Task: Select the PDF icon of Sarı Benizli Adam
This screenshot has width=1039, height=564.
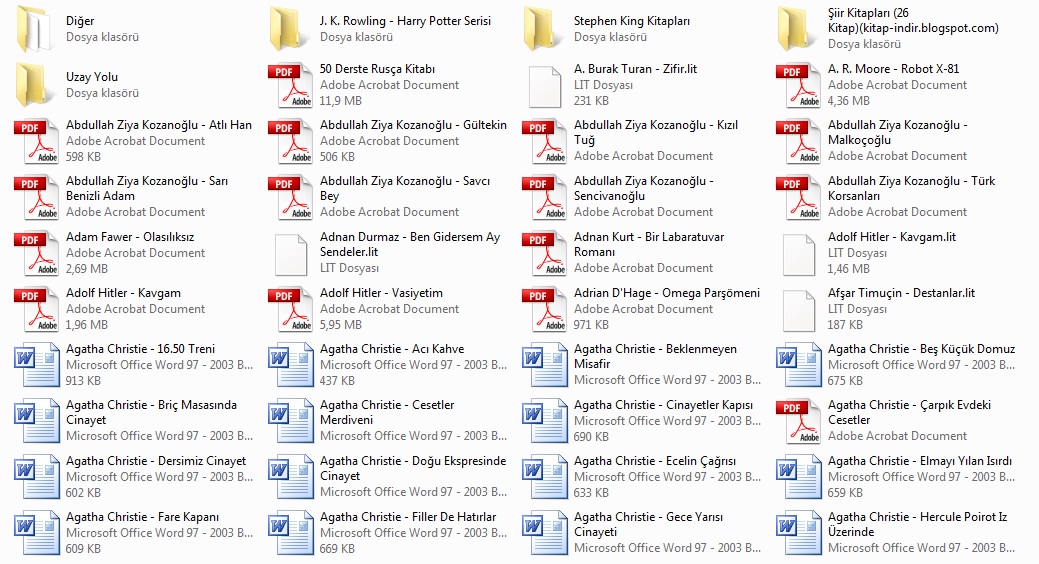Action: pyautogui.click(x=36, y=197)
